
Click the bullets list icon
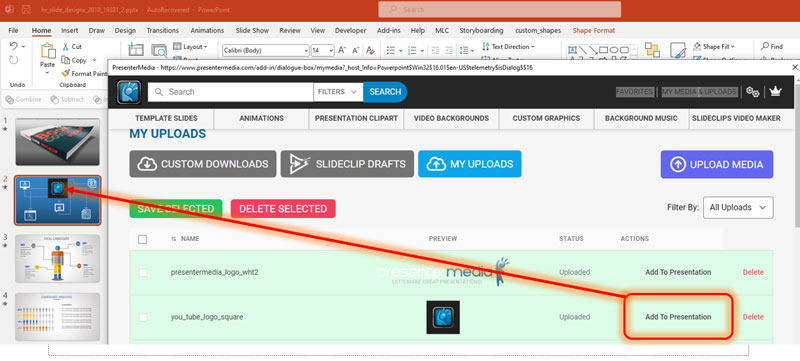391,50
